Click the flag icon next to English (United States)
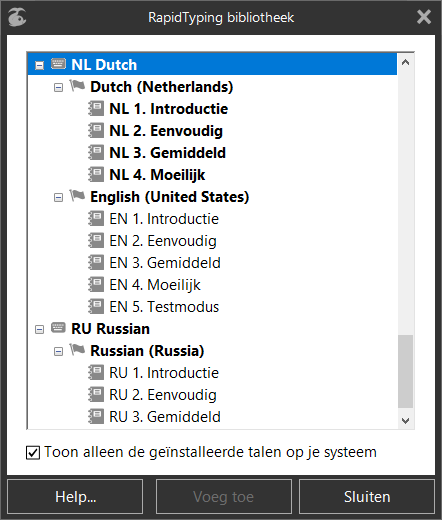Image resolution: width=442 pixels, height=520 pixels. [77, 196]
